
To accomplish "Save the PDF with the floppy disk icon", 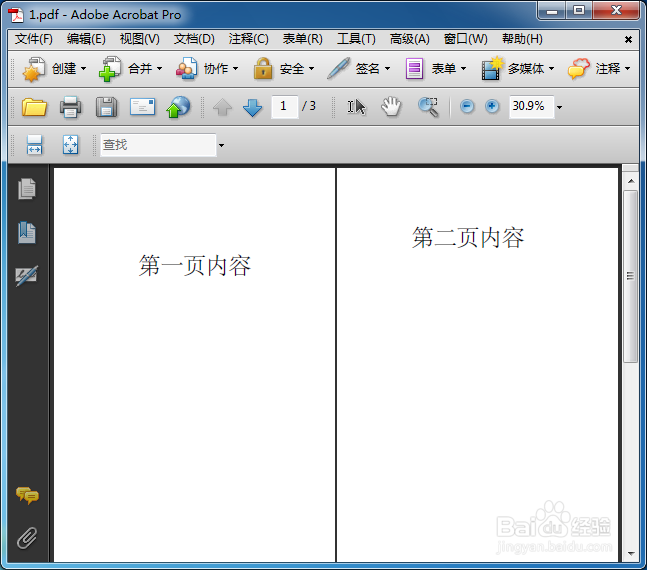I will pyautogui.click(x=106, y=107).
